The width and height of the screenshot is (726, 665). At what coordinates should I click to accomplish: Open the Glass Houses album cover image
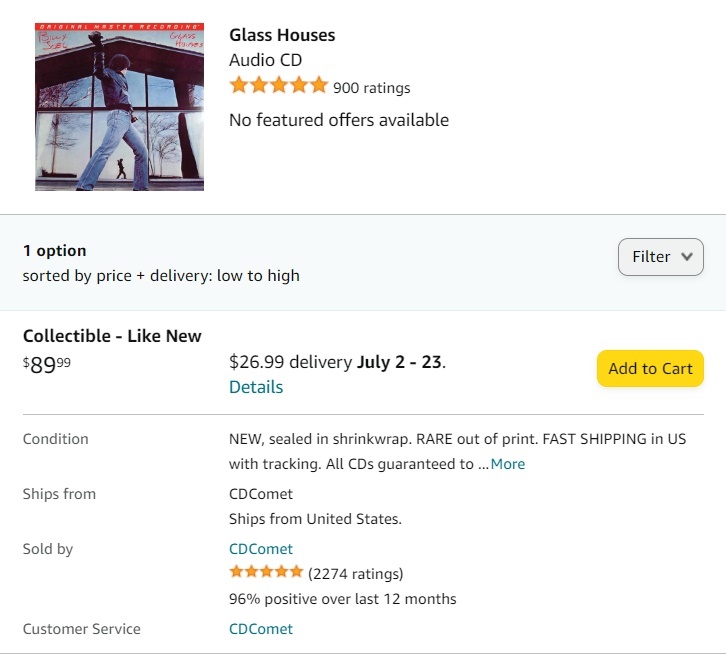tap(119, 107)
